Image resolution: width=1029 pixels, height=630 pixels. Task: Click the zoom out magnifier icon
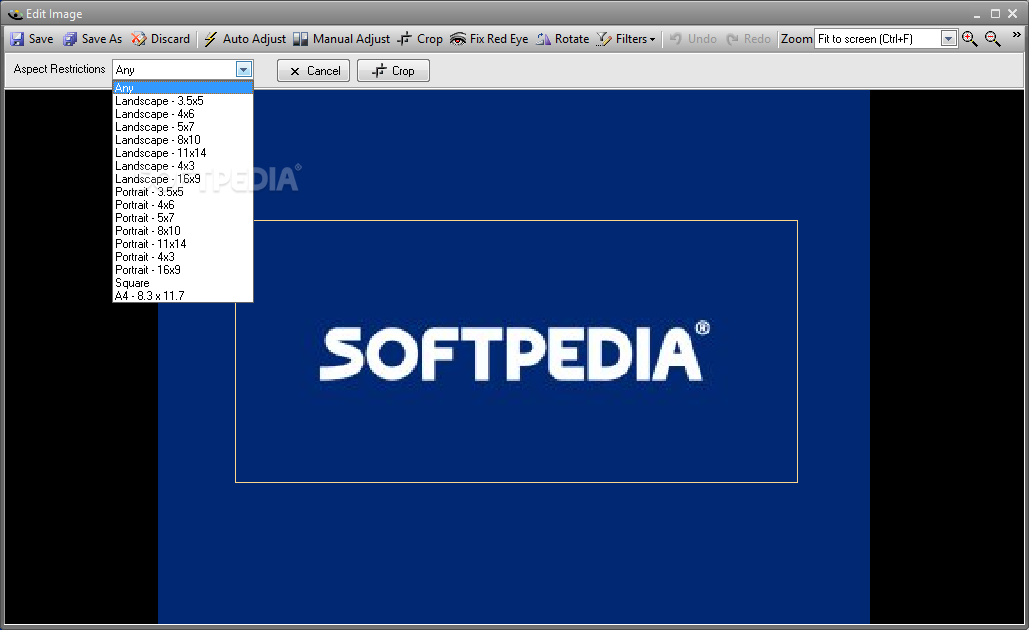click(x=993, y=39)
